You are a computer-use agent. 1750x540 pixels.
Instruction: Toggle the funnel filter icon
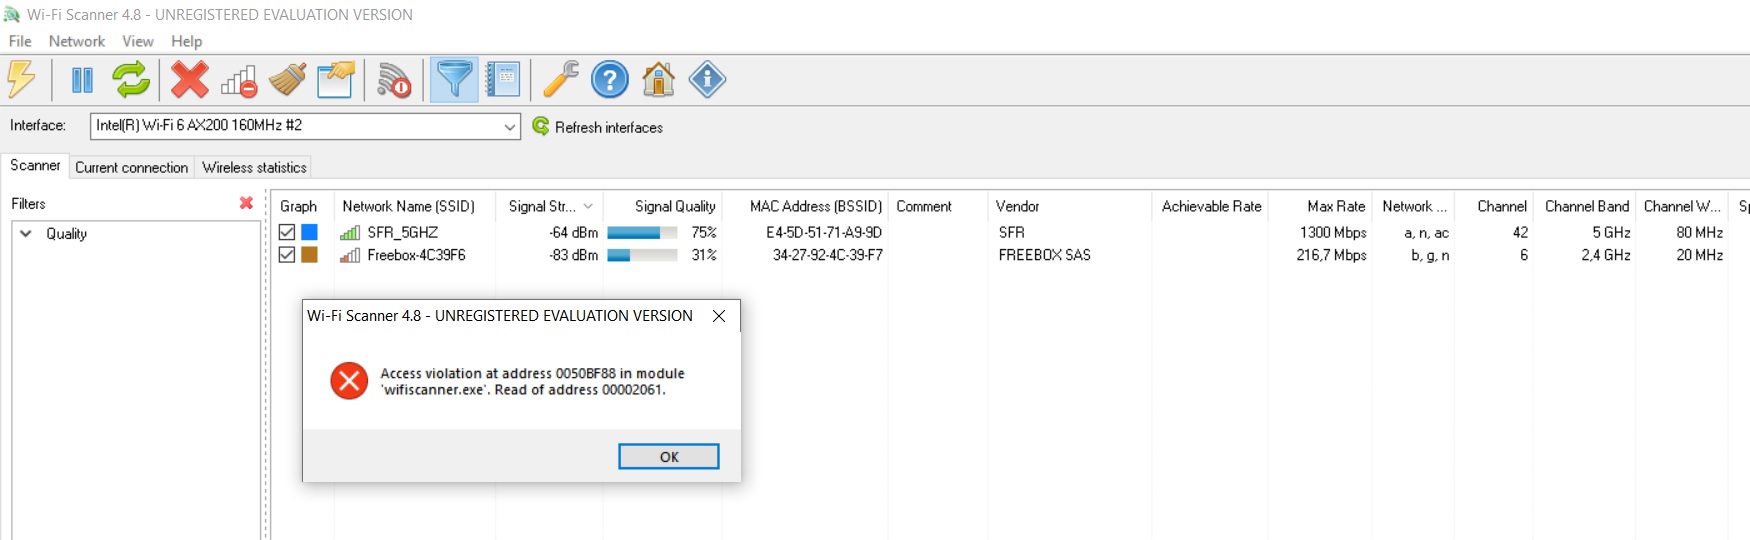[454, 79]
